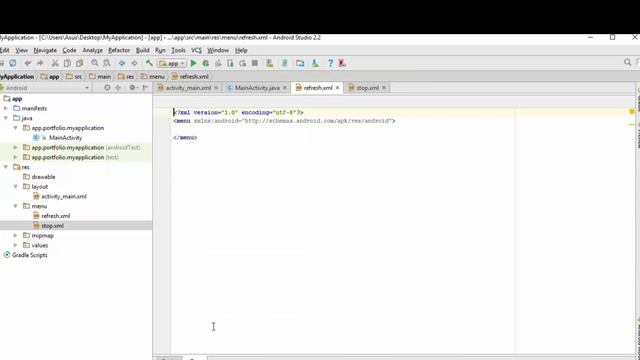640x360 pixels.
Task: Open the View menu
Action: 22,50
